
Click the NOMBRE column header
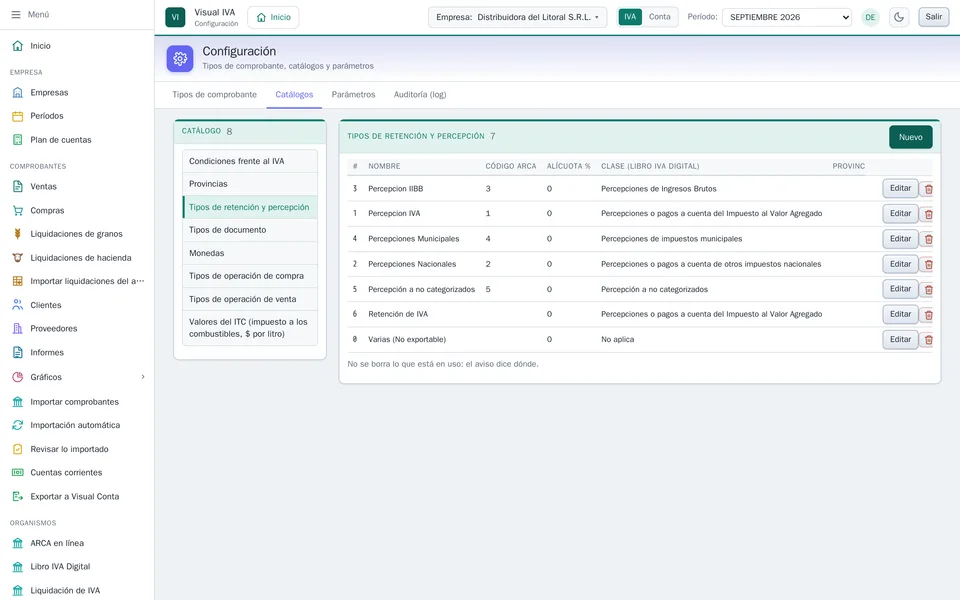[x=384, y=167]
